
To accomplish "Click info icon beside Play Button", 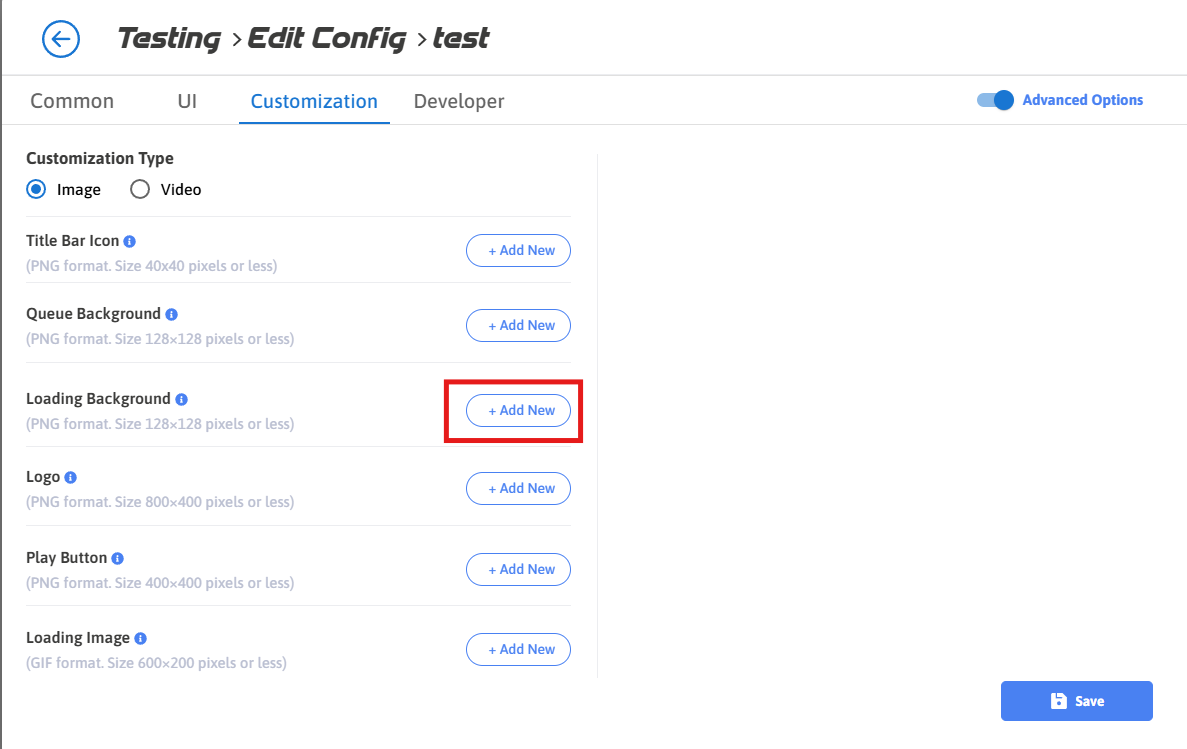I will click(x=117, y=559).
